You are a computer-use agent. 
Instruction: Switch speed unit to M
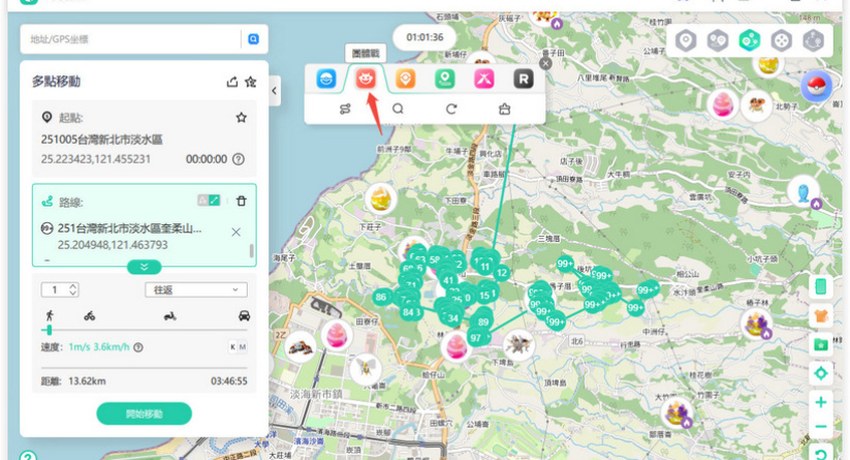click(242, 347)
